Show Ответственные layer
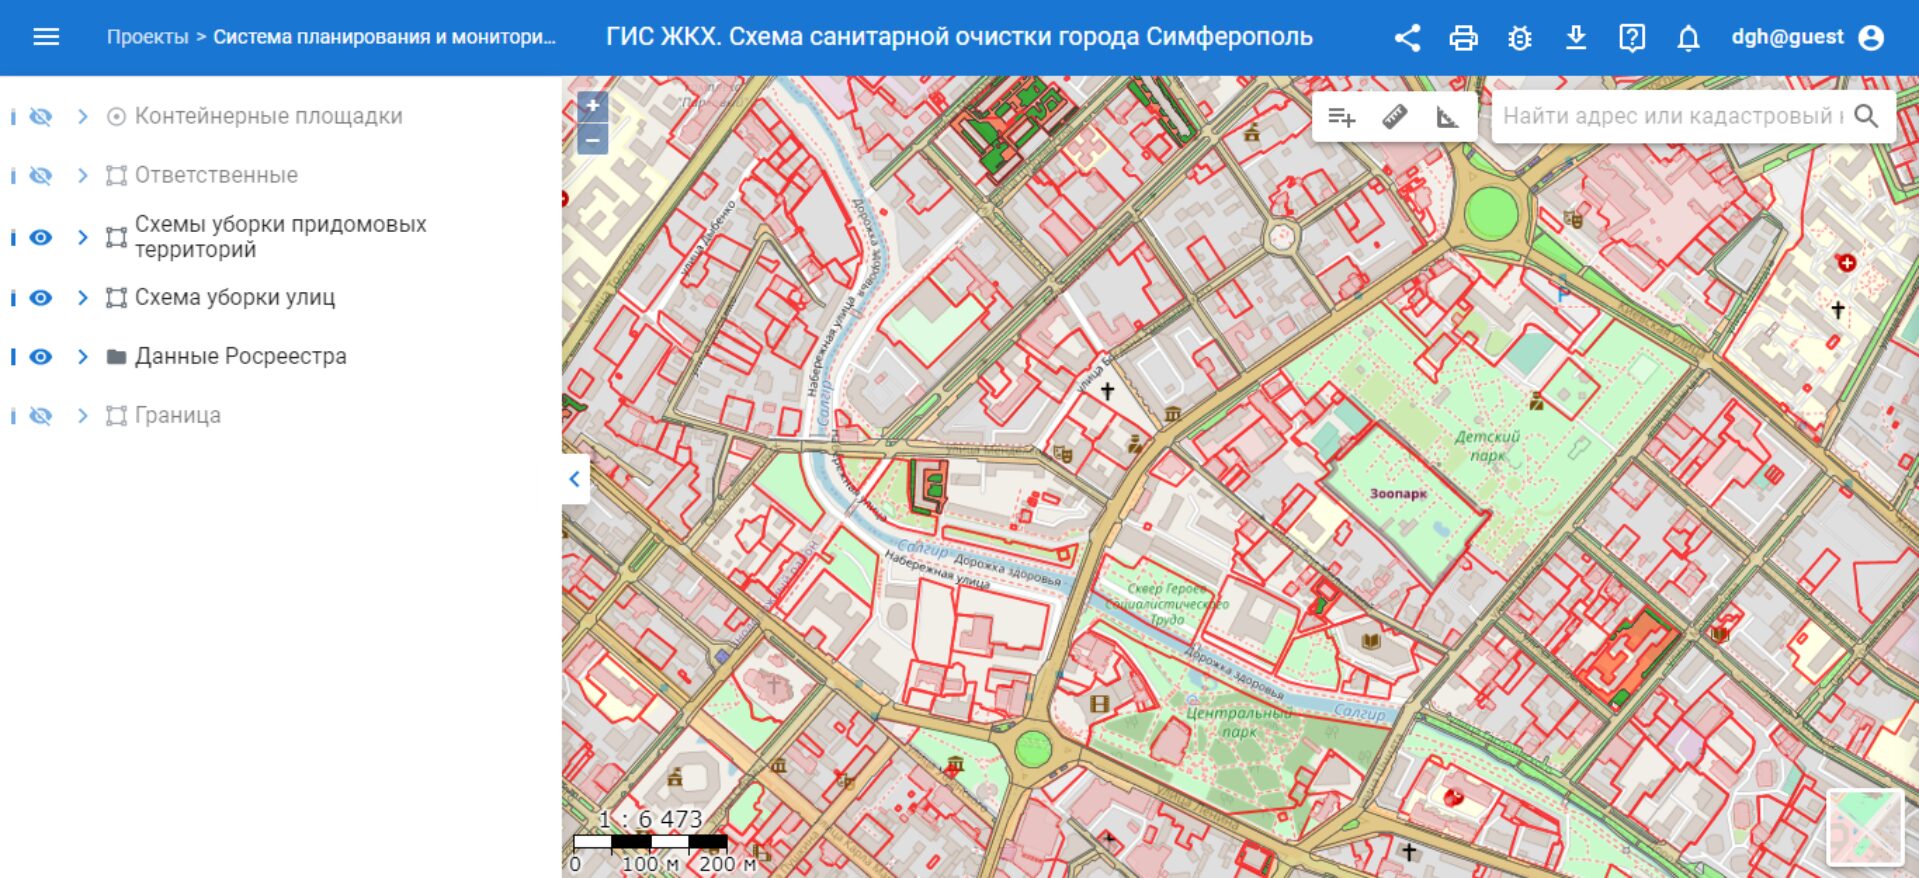This screenshot has height=878, width=1919. point(40,175)
